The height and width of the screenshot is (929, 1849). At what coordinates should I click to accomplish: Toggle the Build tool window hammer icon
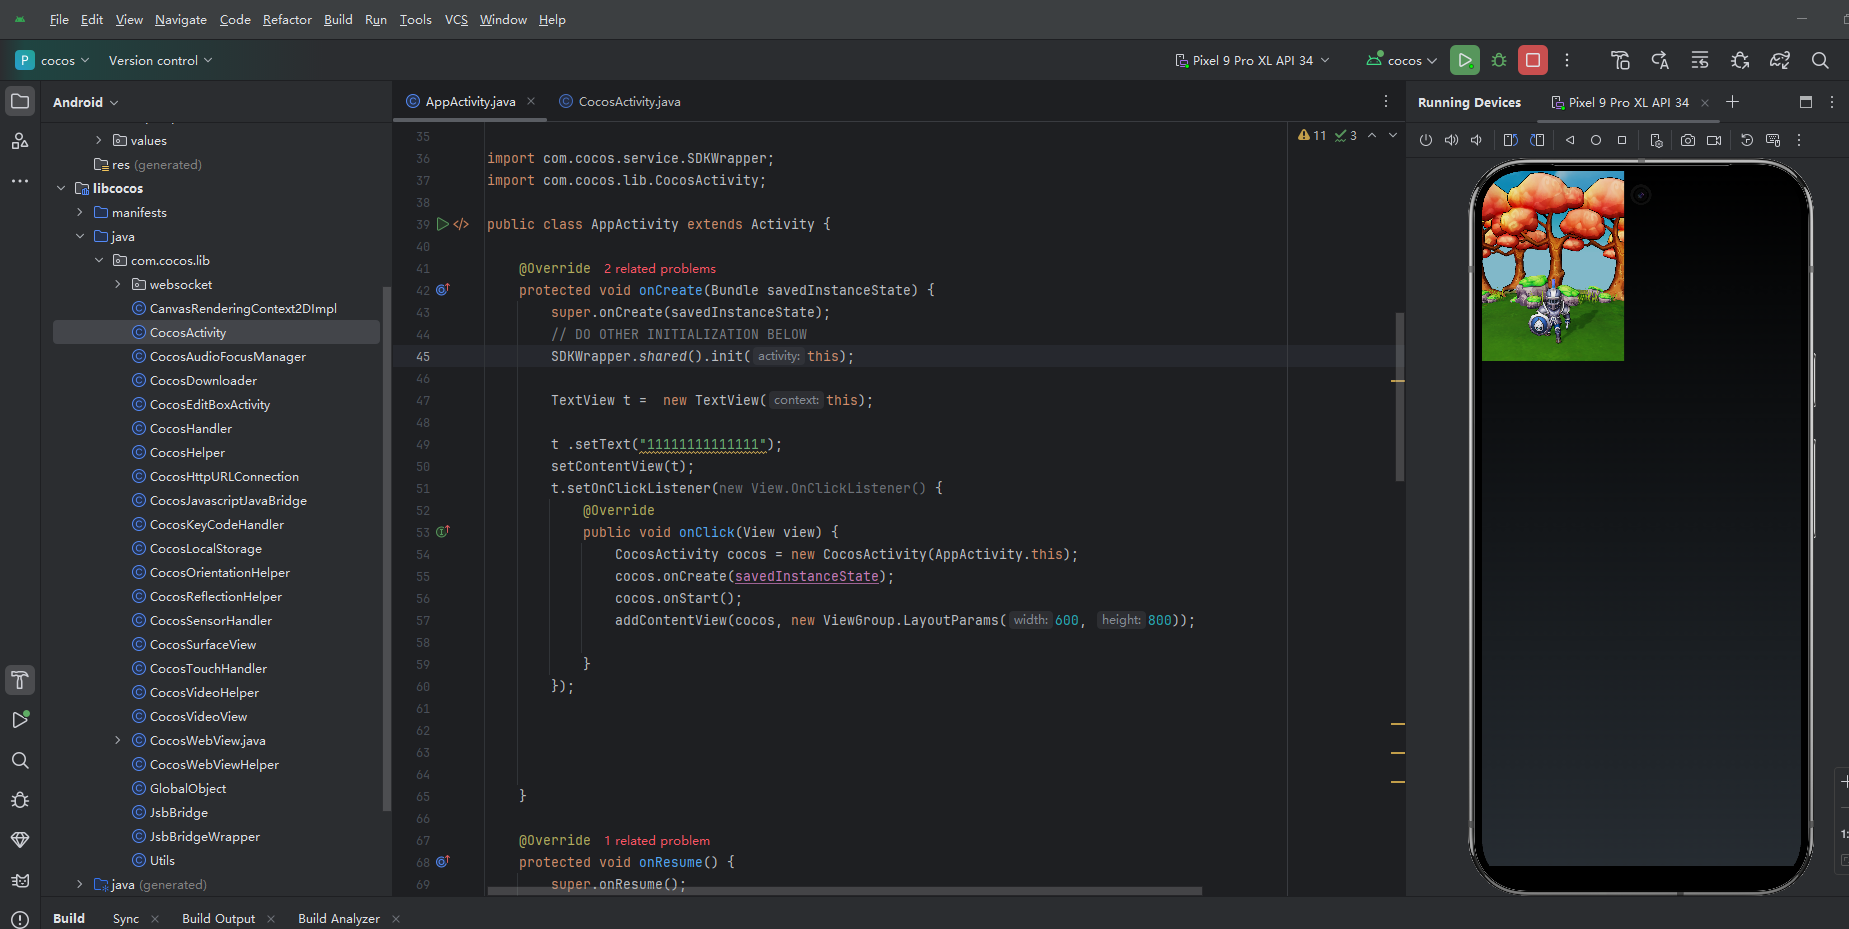coord(20,680)
